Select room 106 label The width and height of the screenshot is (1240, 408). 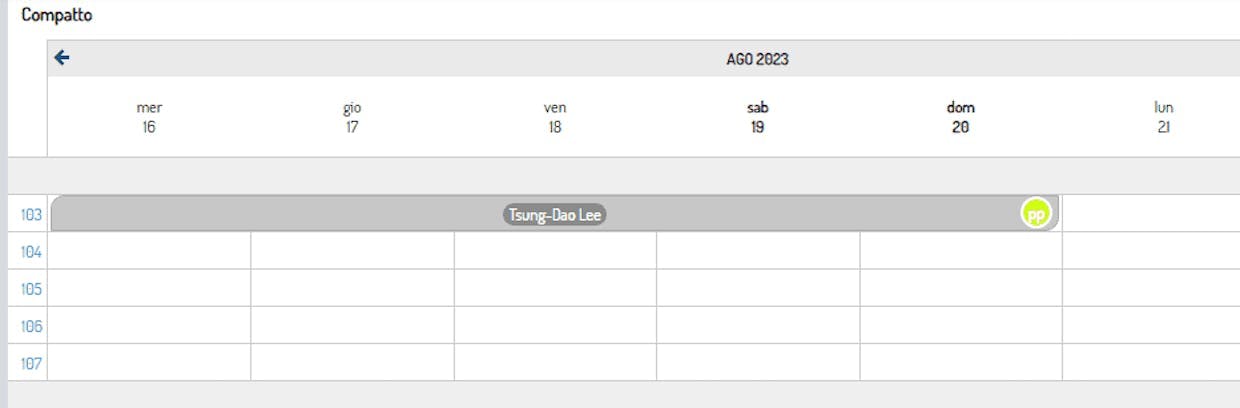31,326
